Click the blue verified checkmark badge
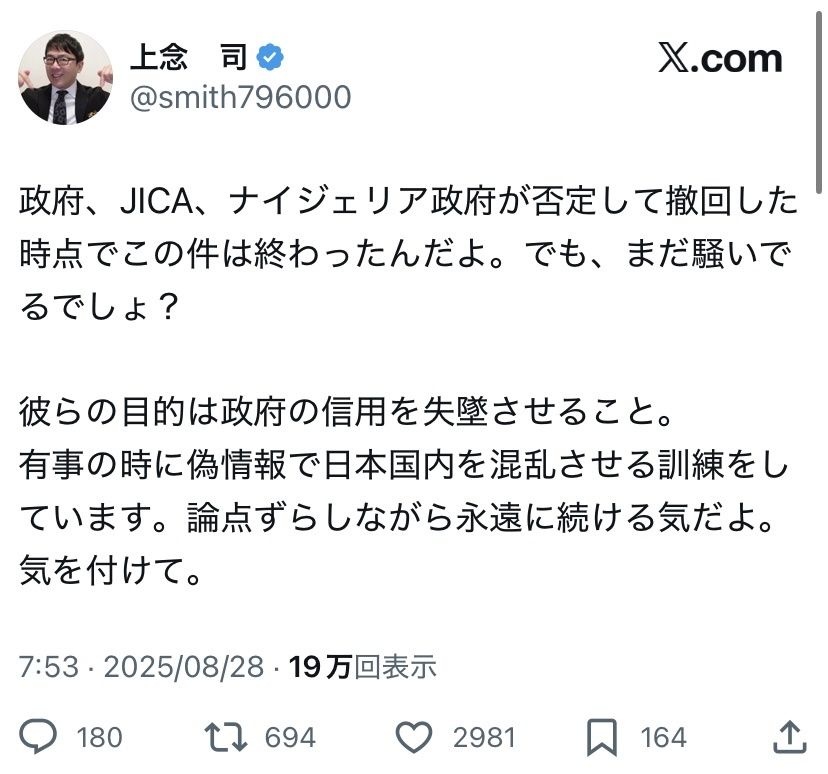The image size is (828, 774). click(269, 59)
